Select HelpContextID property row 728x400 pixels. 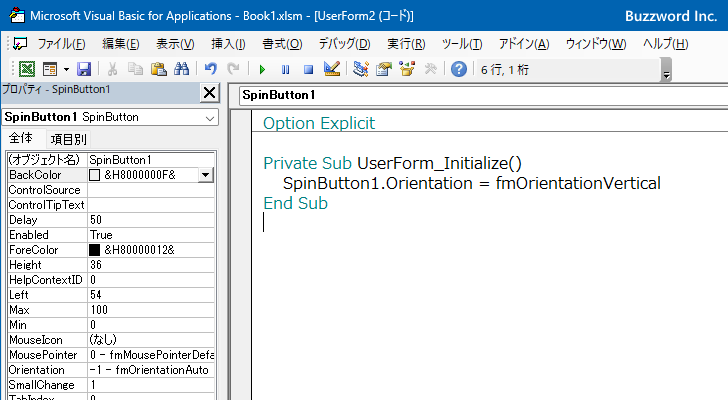pos(110,280)
